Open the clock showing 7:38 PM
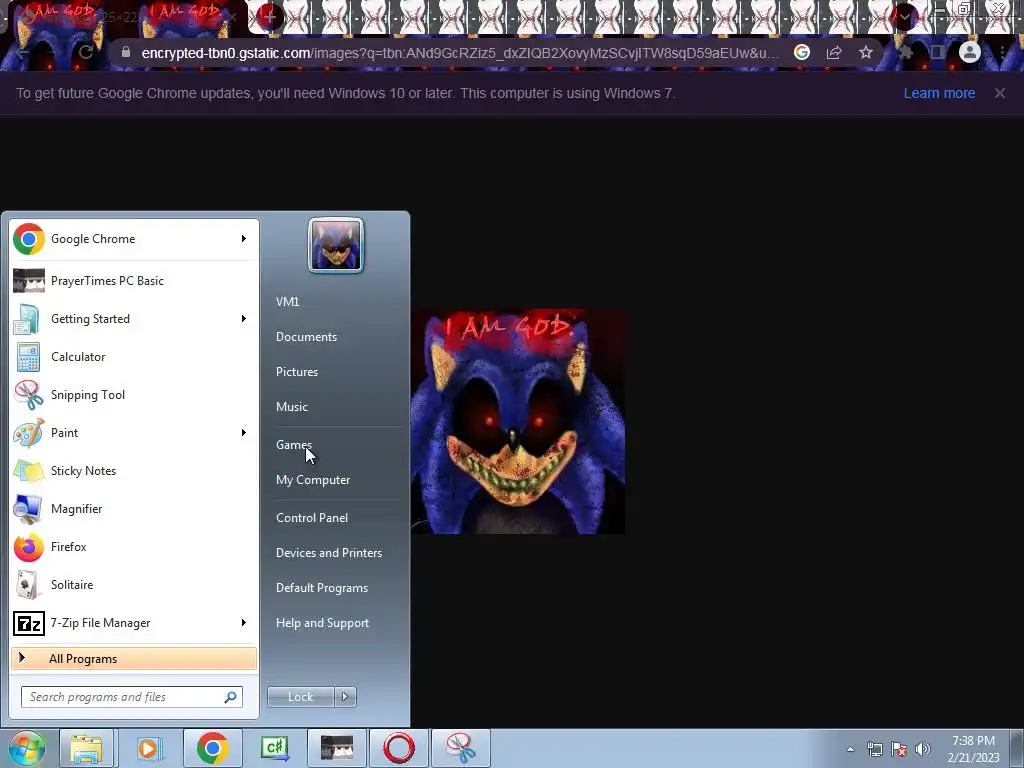This screenshot has height=768, width=1024. coord(974,749)
